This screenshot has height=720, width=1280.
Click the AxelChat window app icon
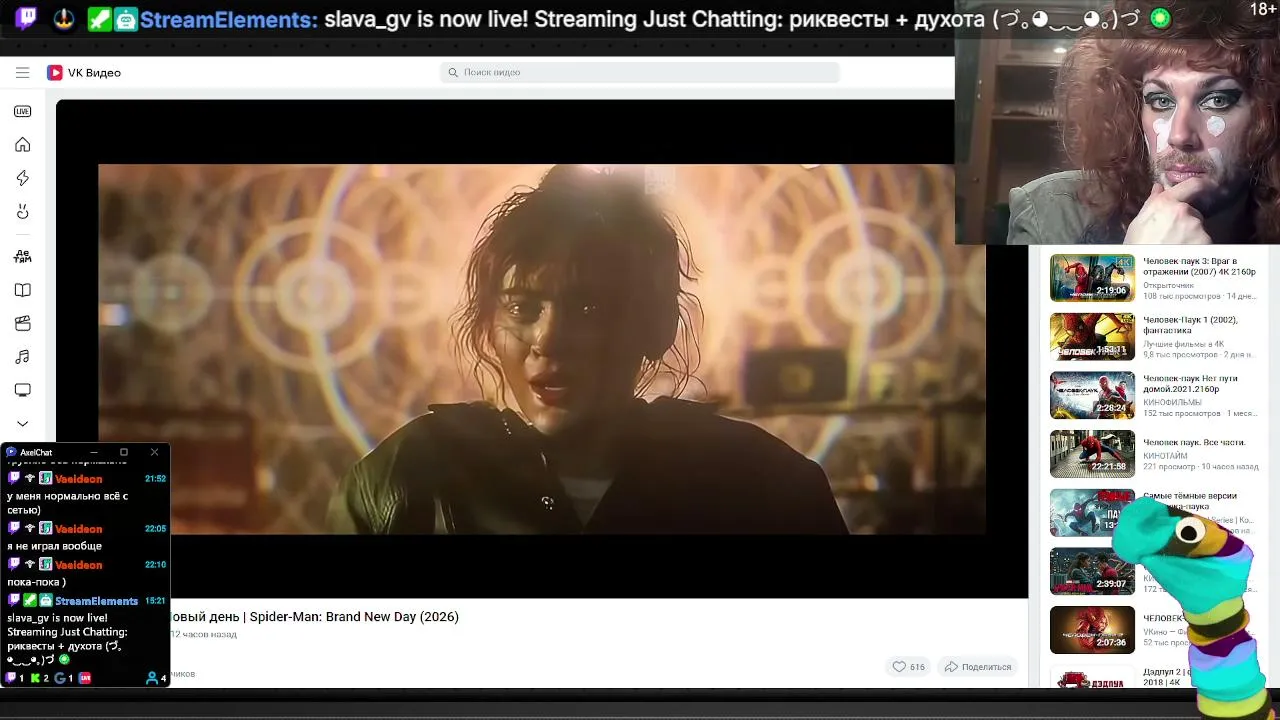[11, 452]
